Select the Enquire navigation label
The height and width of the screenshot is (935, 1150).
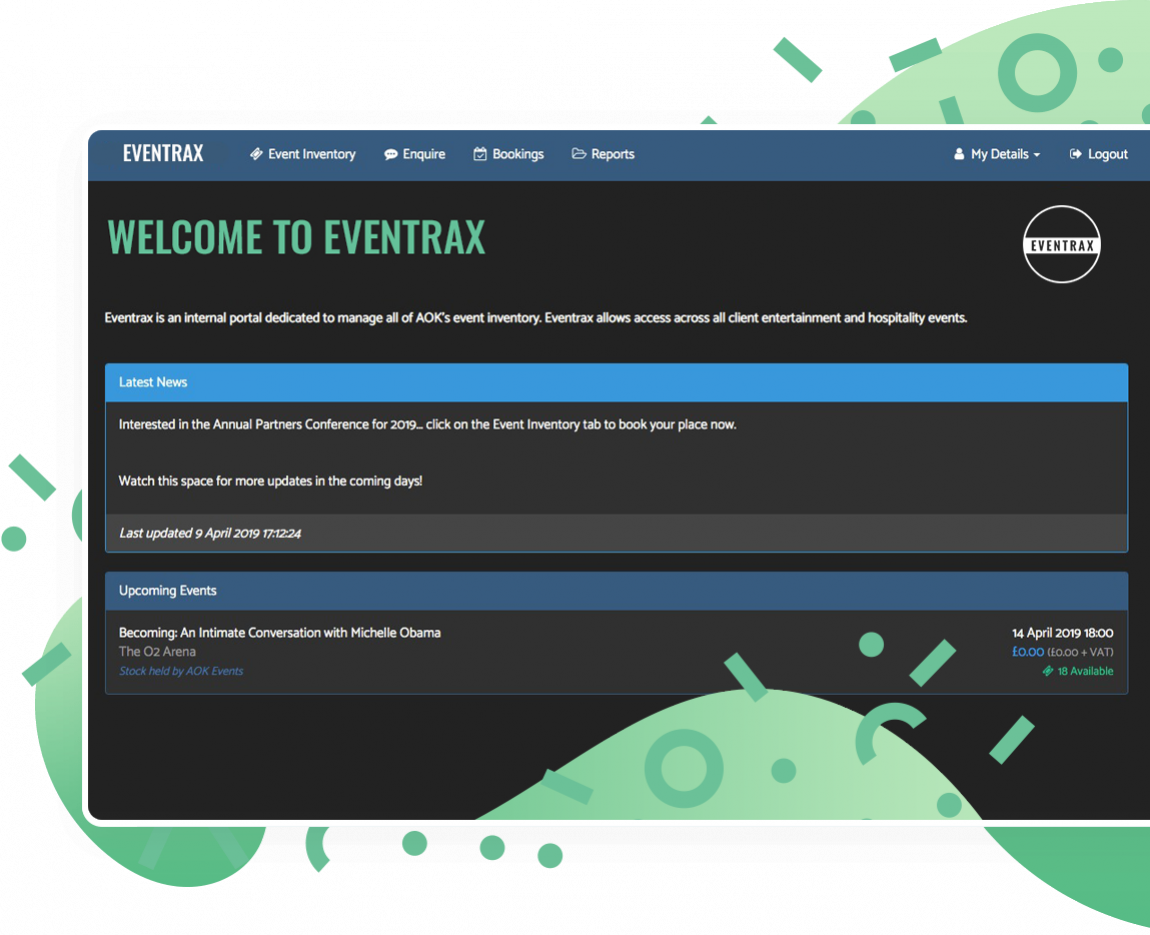(x=424, y=154)
